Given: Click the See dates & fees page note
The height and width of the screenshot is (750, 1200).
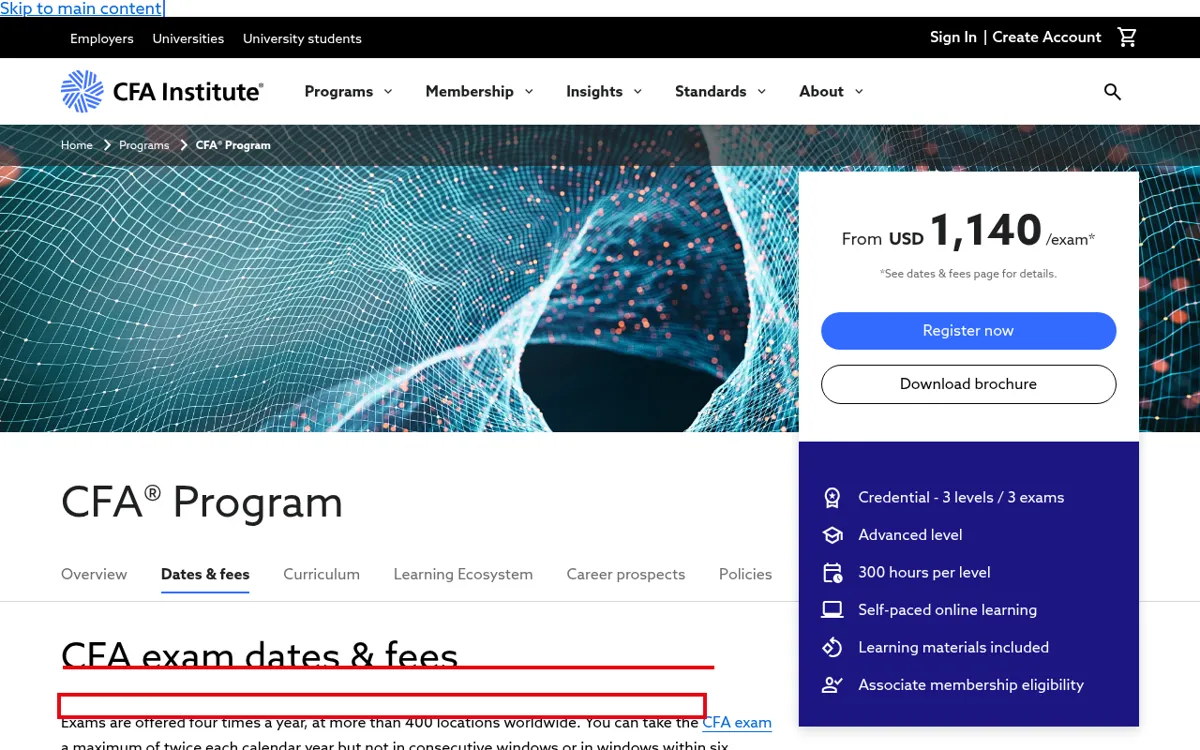Looking at the screenshot, I should [968, 273].
